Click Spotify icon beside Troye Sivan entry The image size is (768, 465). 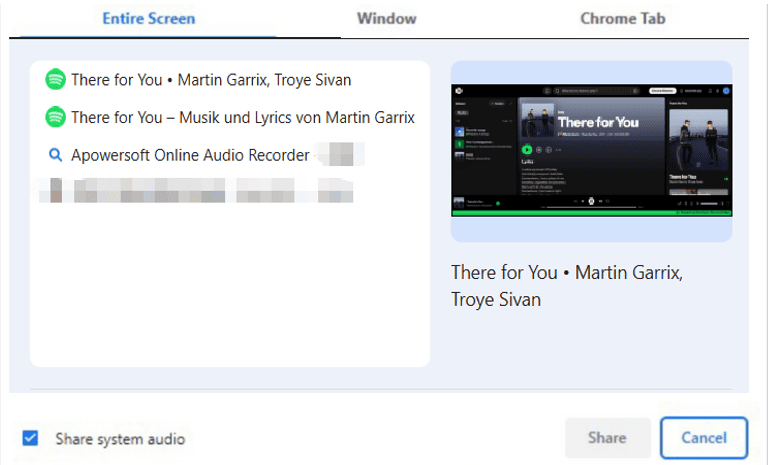coord(55,79)
